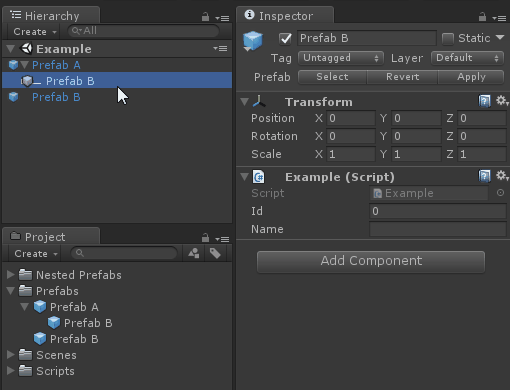Click the Search by Label tag icon

pyautogui.click(x=215, y=253)
